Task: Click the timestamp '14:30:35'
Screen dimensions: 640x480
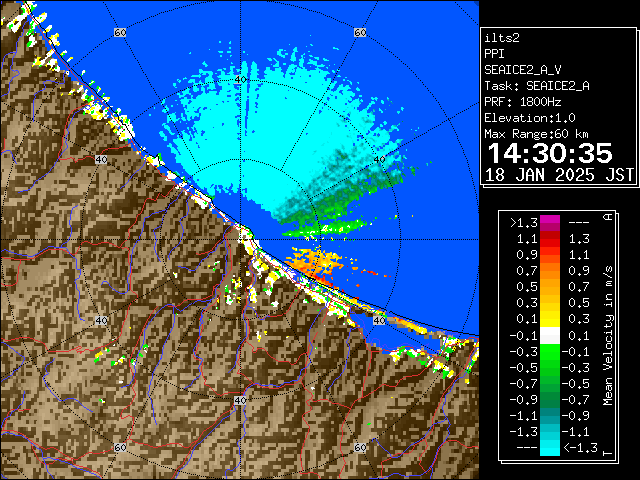Action: [x=550, y=153]
